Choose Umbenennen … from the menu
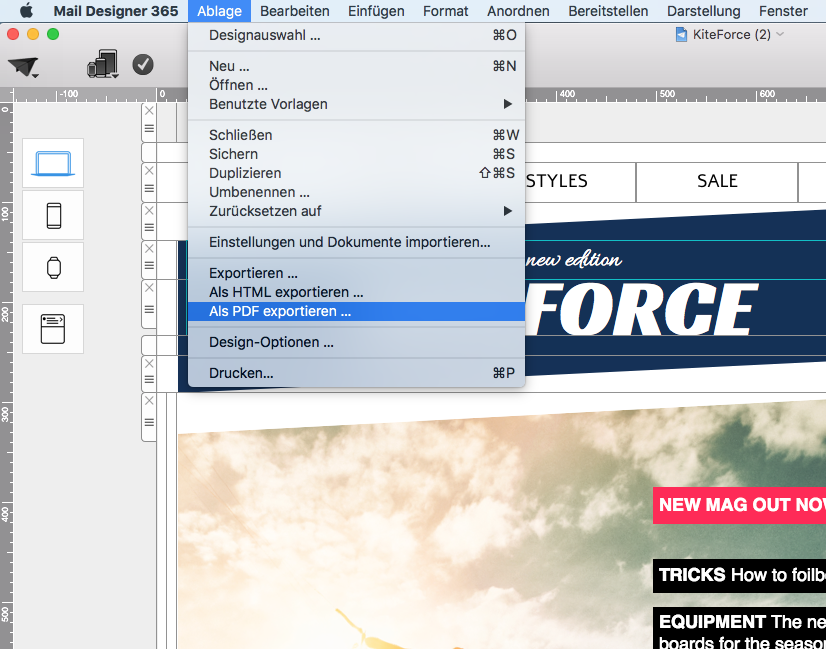 [x=357, y=192]
